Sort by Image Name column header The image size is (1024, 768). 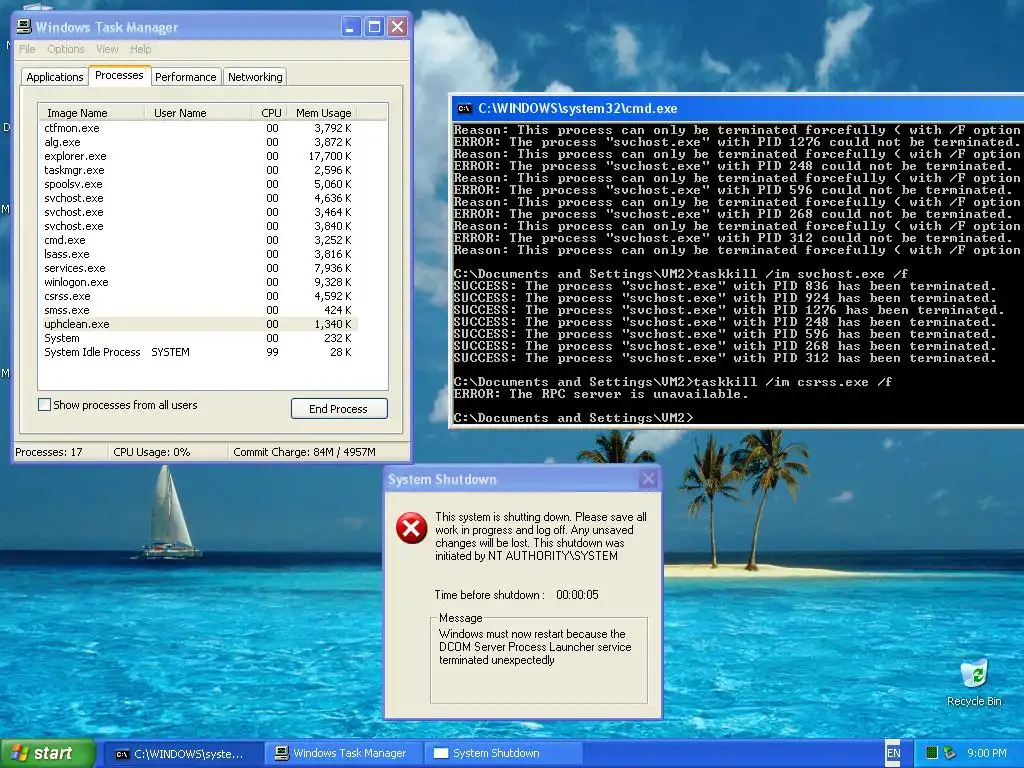coord(91,113)
